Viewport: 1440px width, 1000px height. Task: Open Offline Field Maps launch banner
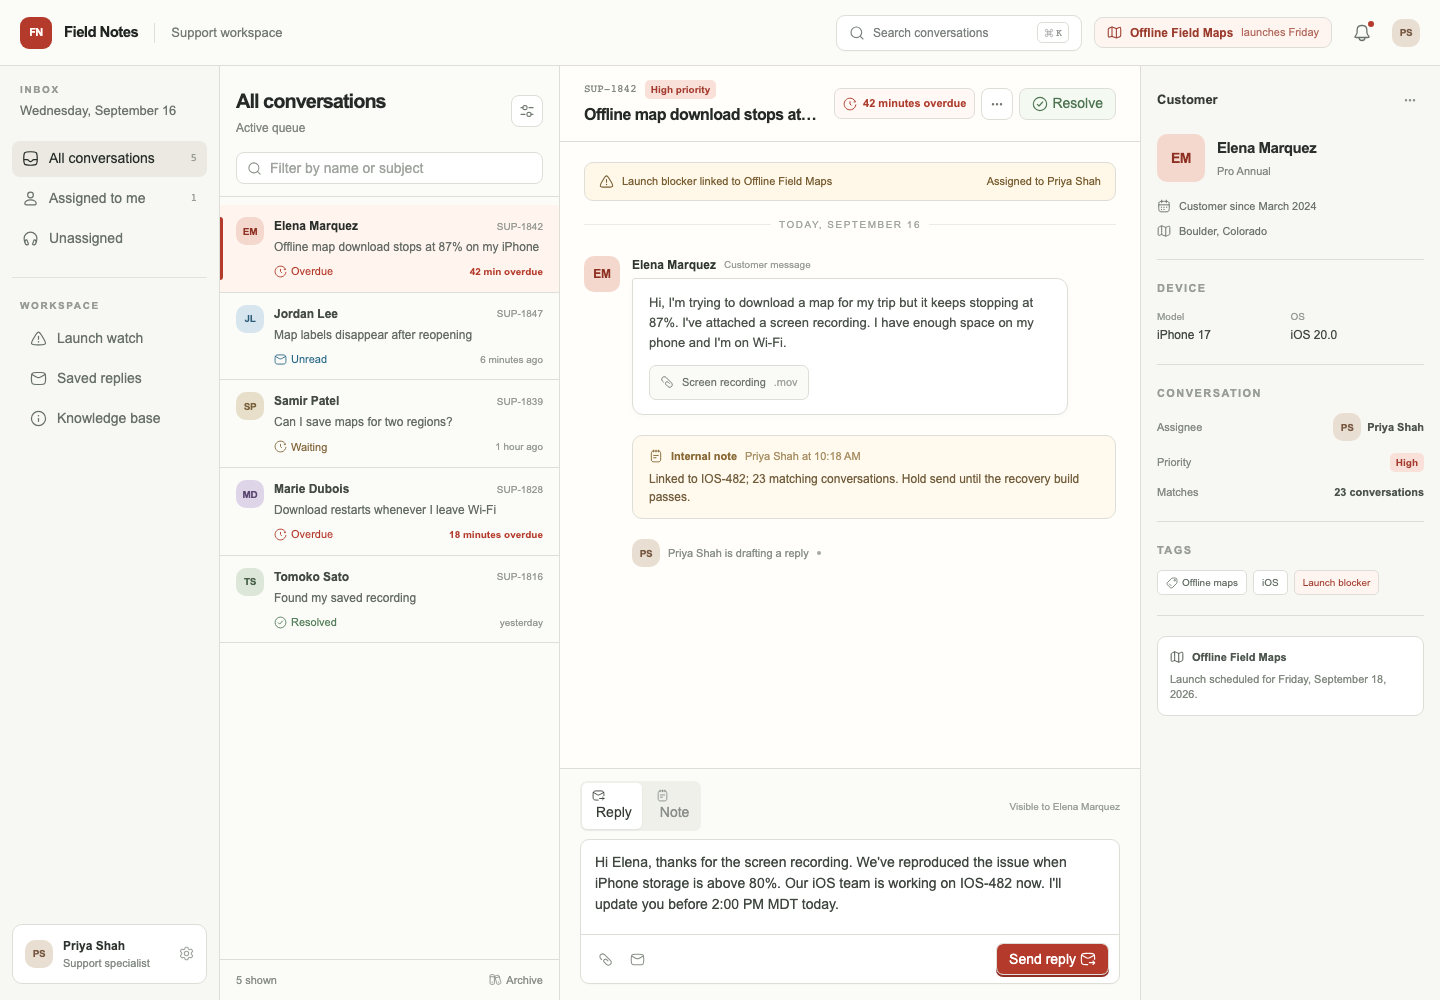1213,33
